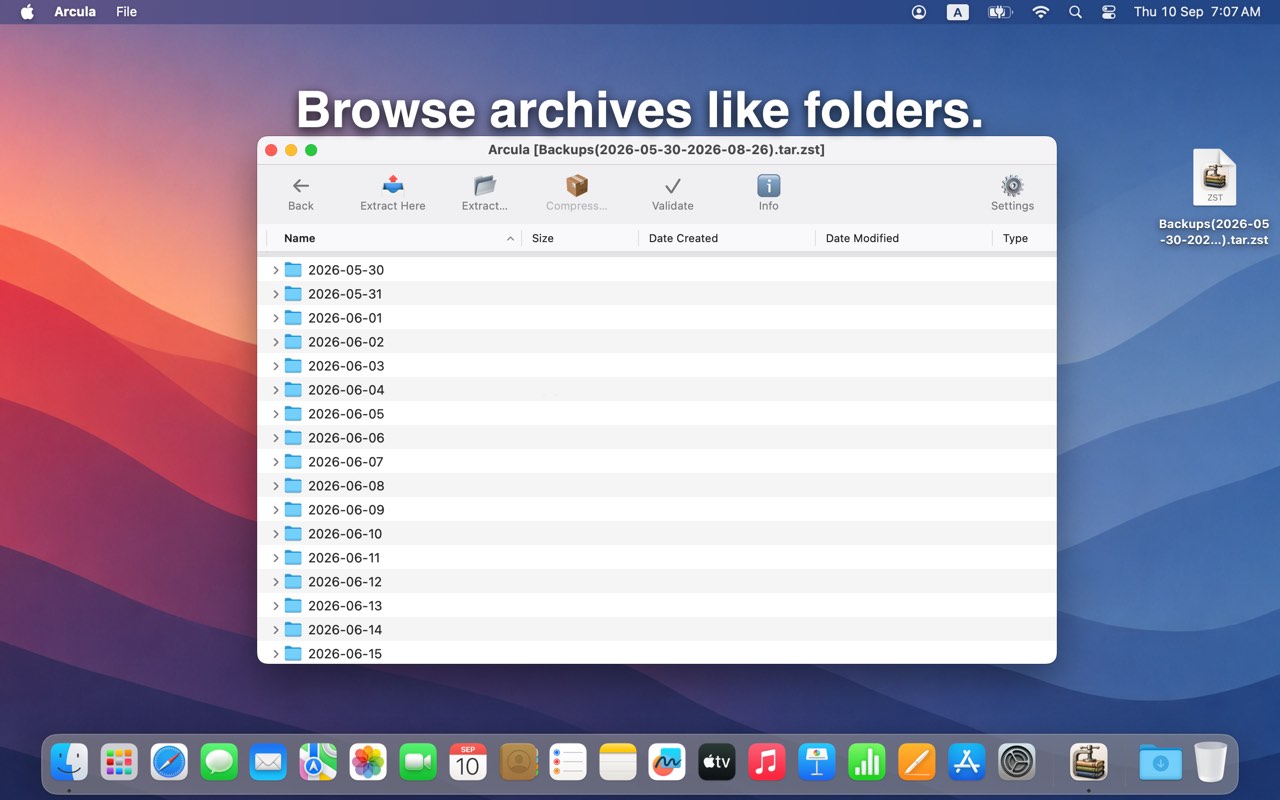The image size is (1280, 800).
Task: Open FaceTime from the Dock
Action: point(418,763)
